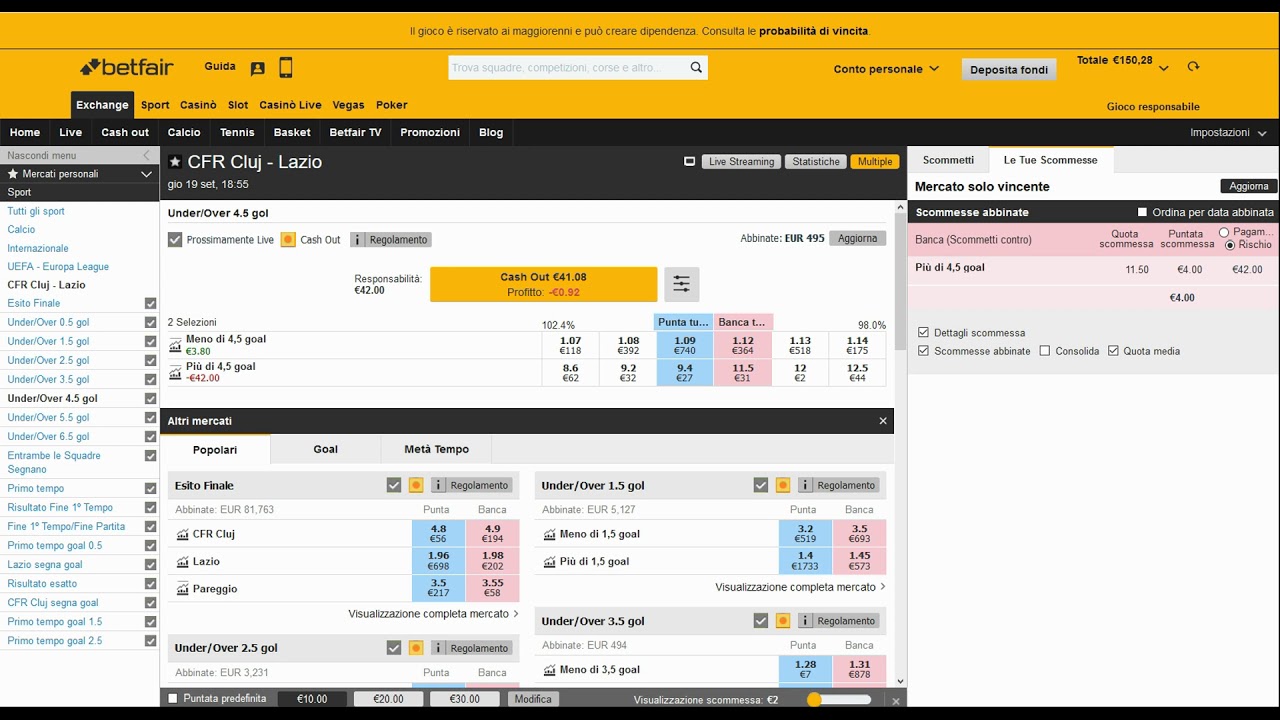Open full Esito Finale market view
This screenshot has width=1280, height=720.
click(x=433, y=614)
